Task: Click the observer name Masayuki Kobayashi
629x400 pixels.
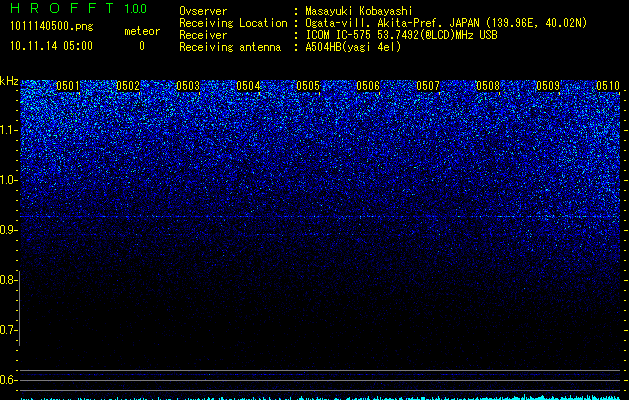Action: (359, 11)
